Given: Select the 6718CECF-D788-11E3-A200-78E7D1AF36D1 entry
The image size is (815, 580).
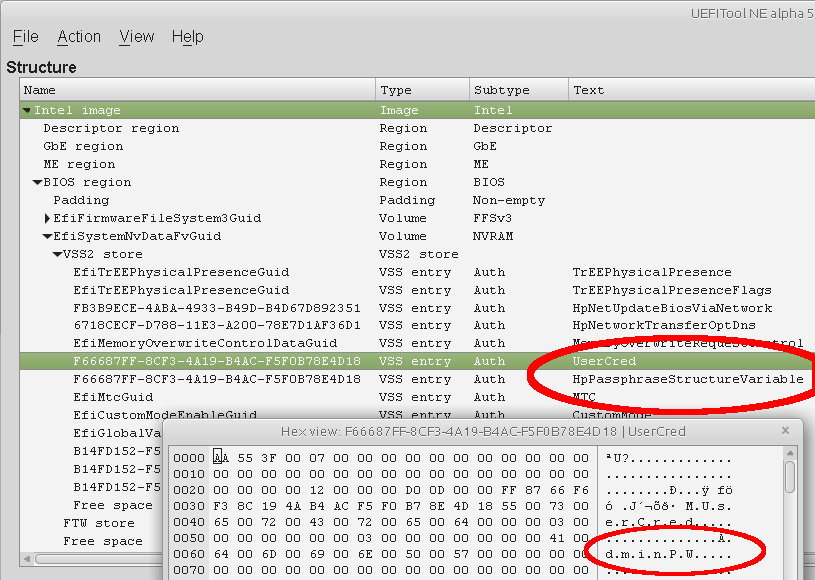Looking at the screenshot, I should point(217,325).
